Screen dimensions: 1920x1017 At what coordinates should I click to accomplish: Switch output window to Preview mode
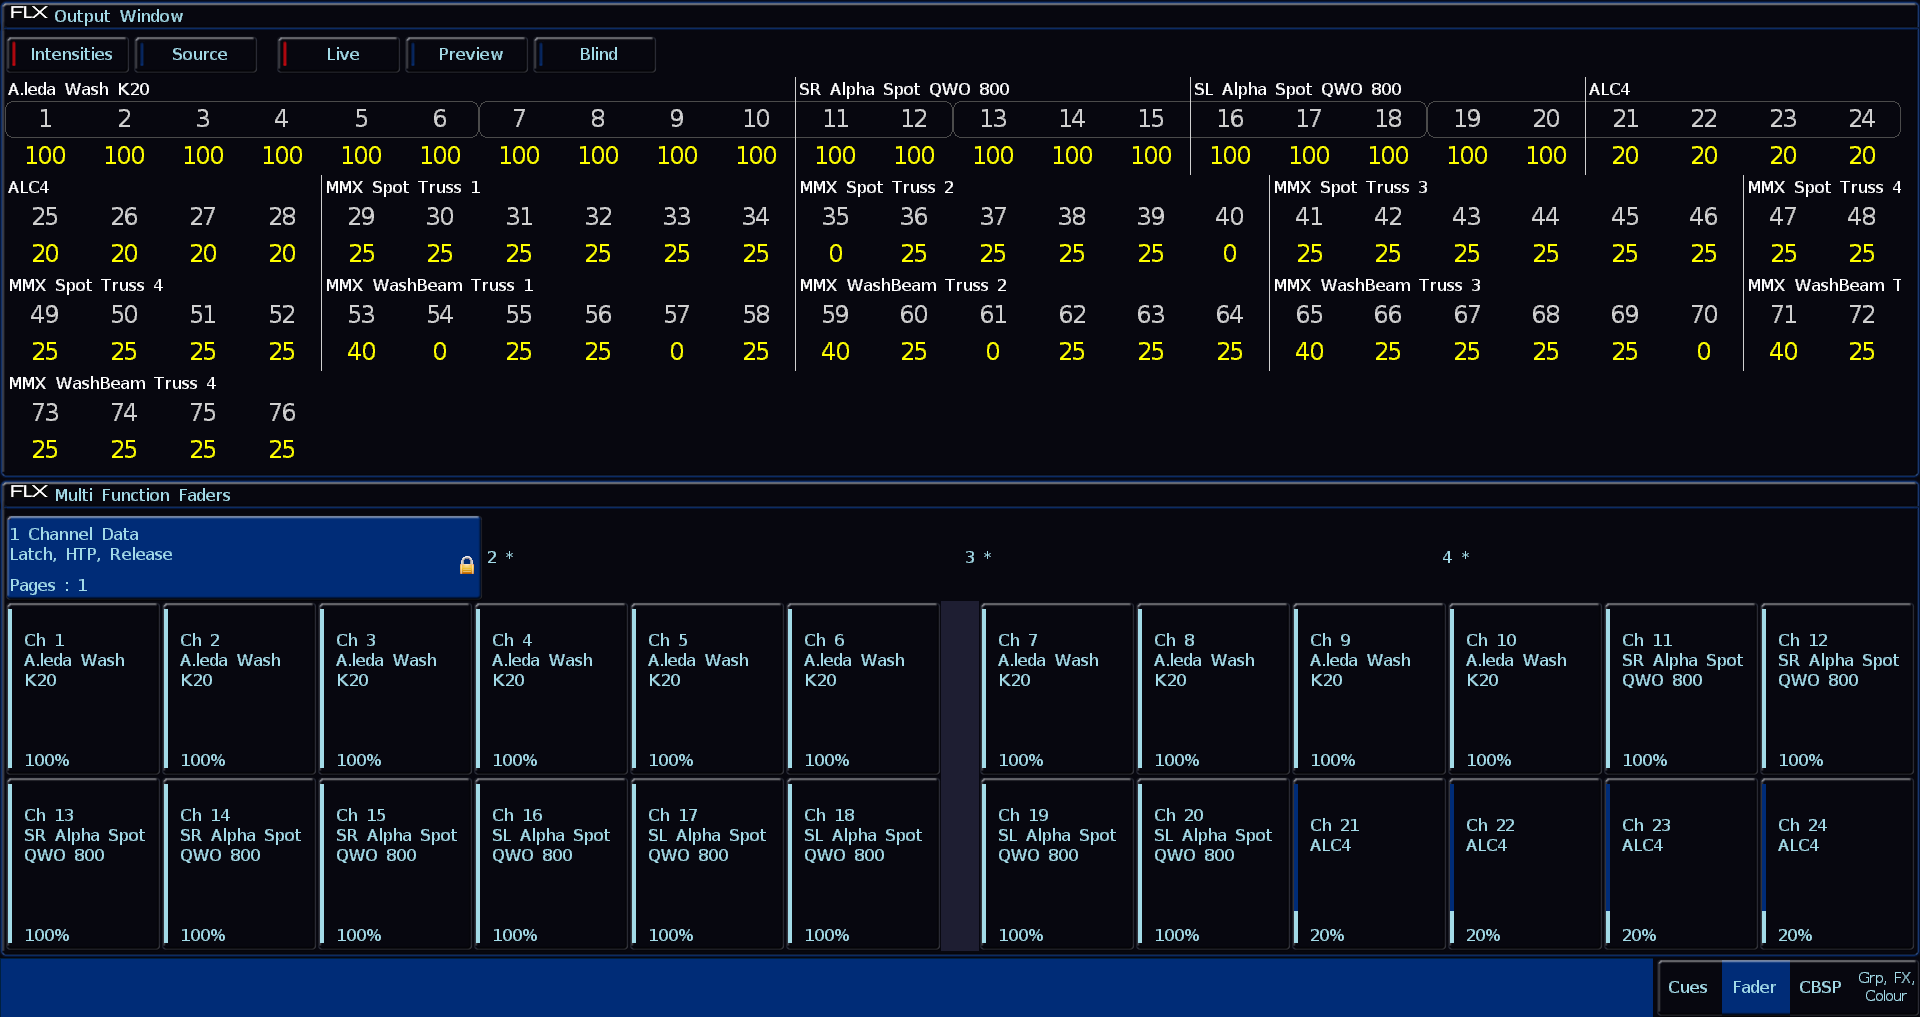467,54
